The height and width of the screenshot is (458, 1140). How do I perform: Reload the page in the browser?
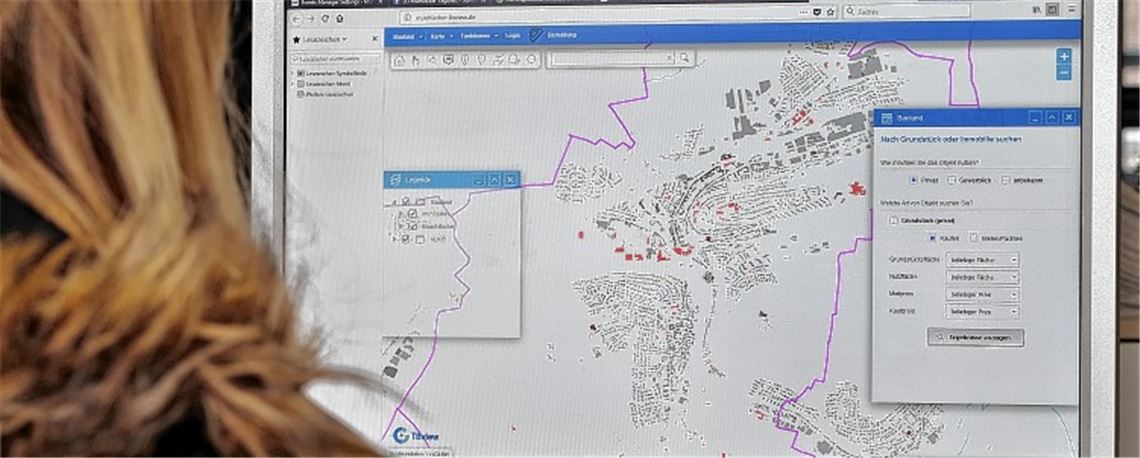[x=325, y=19]
